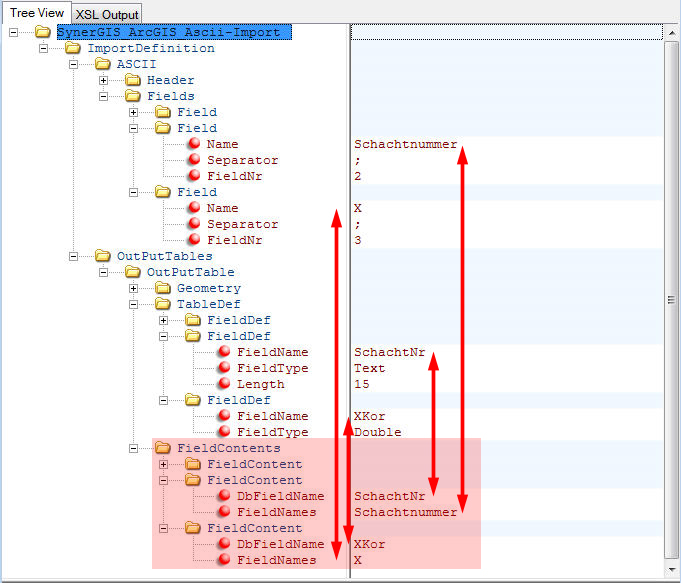Viewport: 681px width, 583px height.
Task: Click the red bullet icon beside Length
Action: (224, 384)
